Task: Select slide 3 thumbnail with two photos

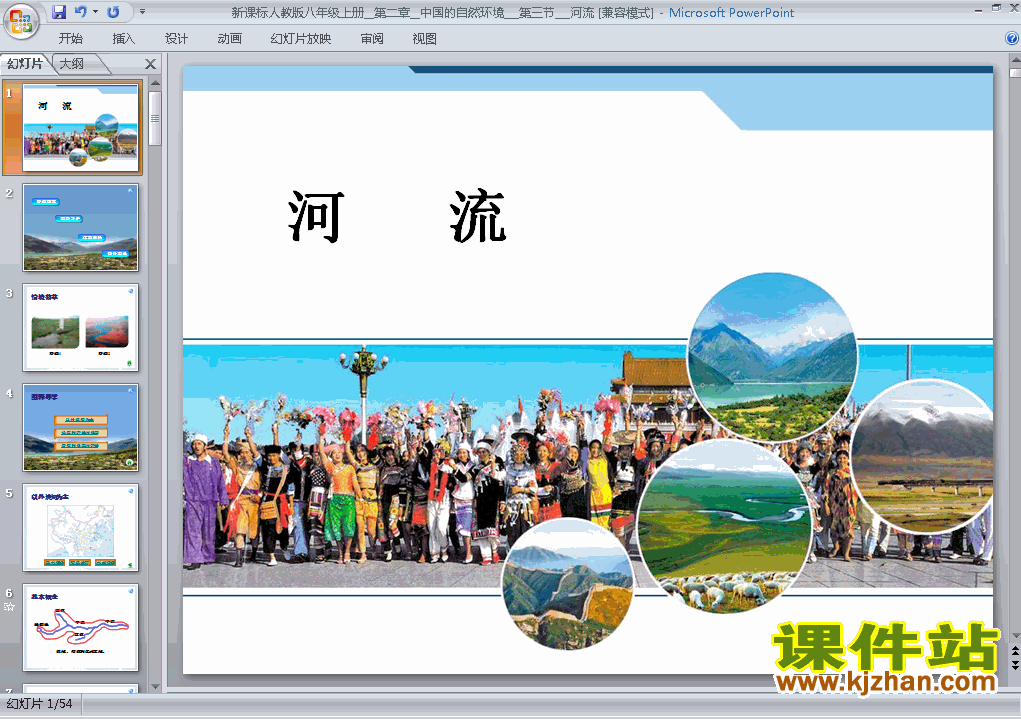Action: [81, 328]
